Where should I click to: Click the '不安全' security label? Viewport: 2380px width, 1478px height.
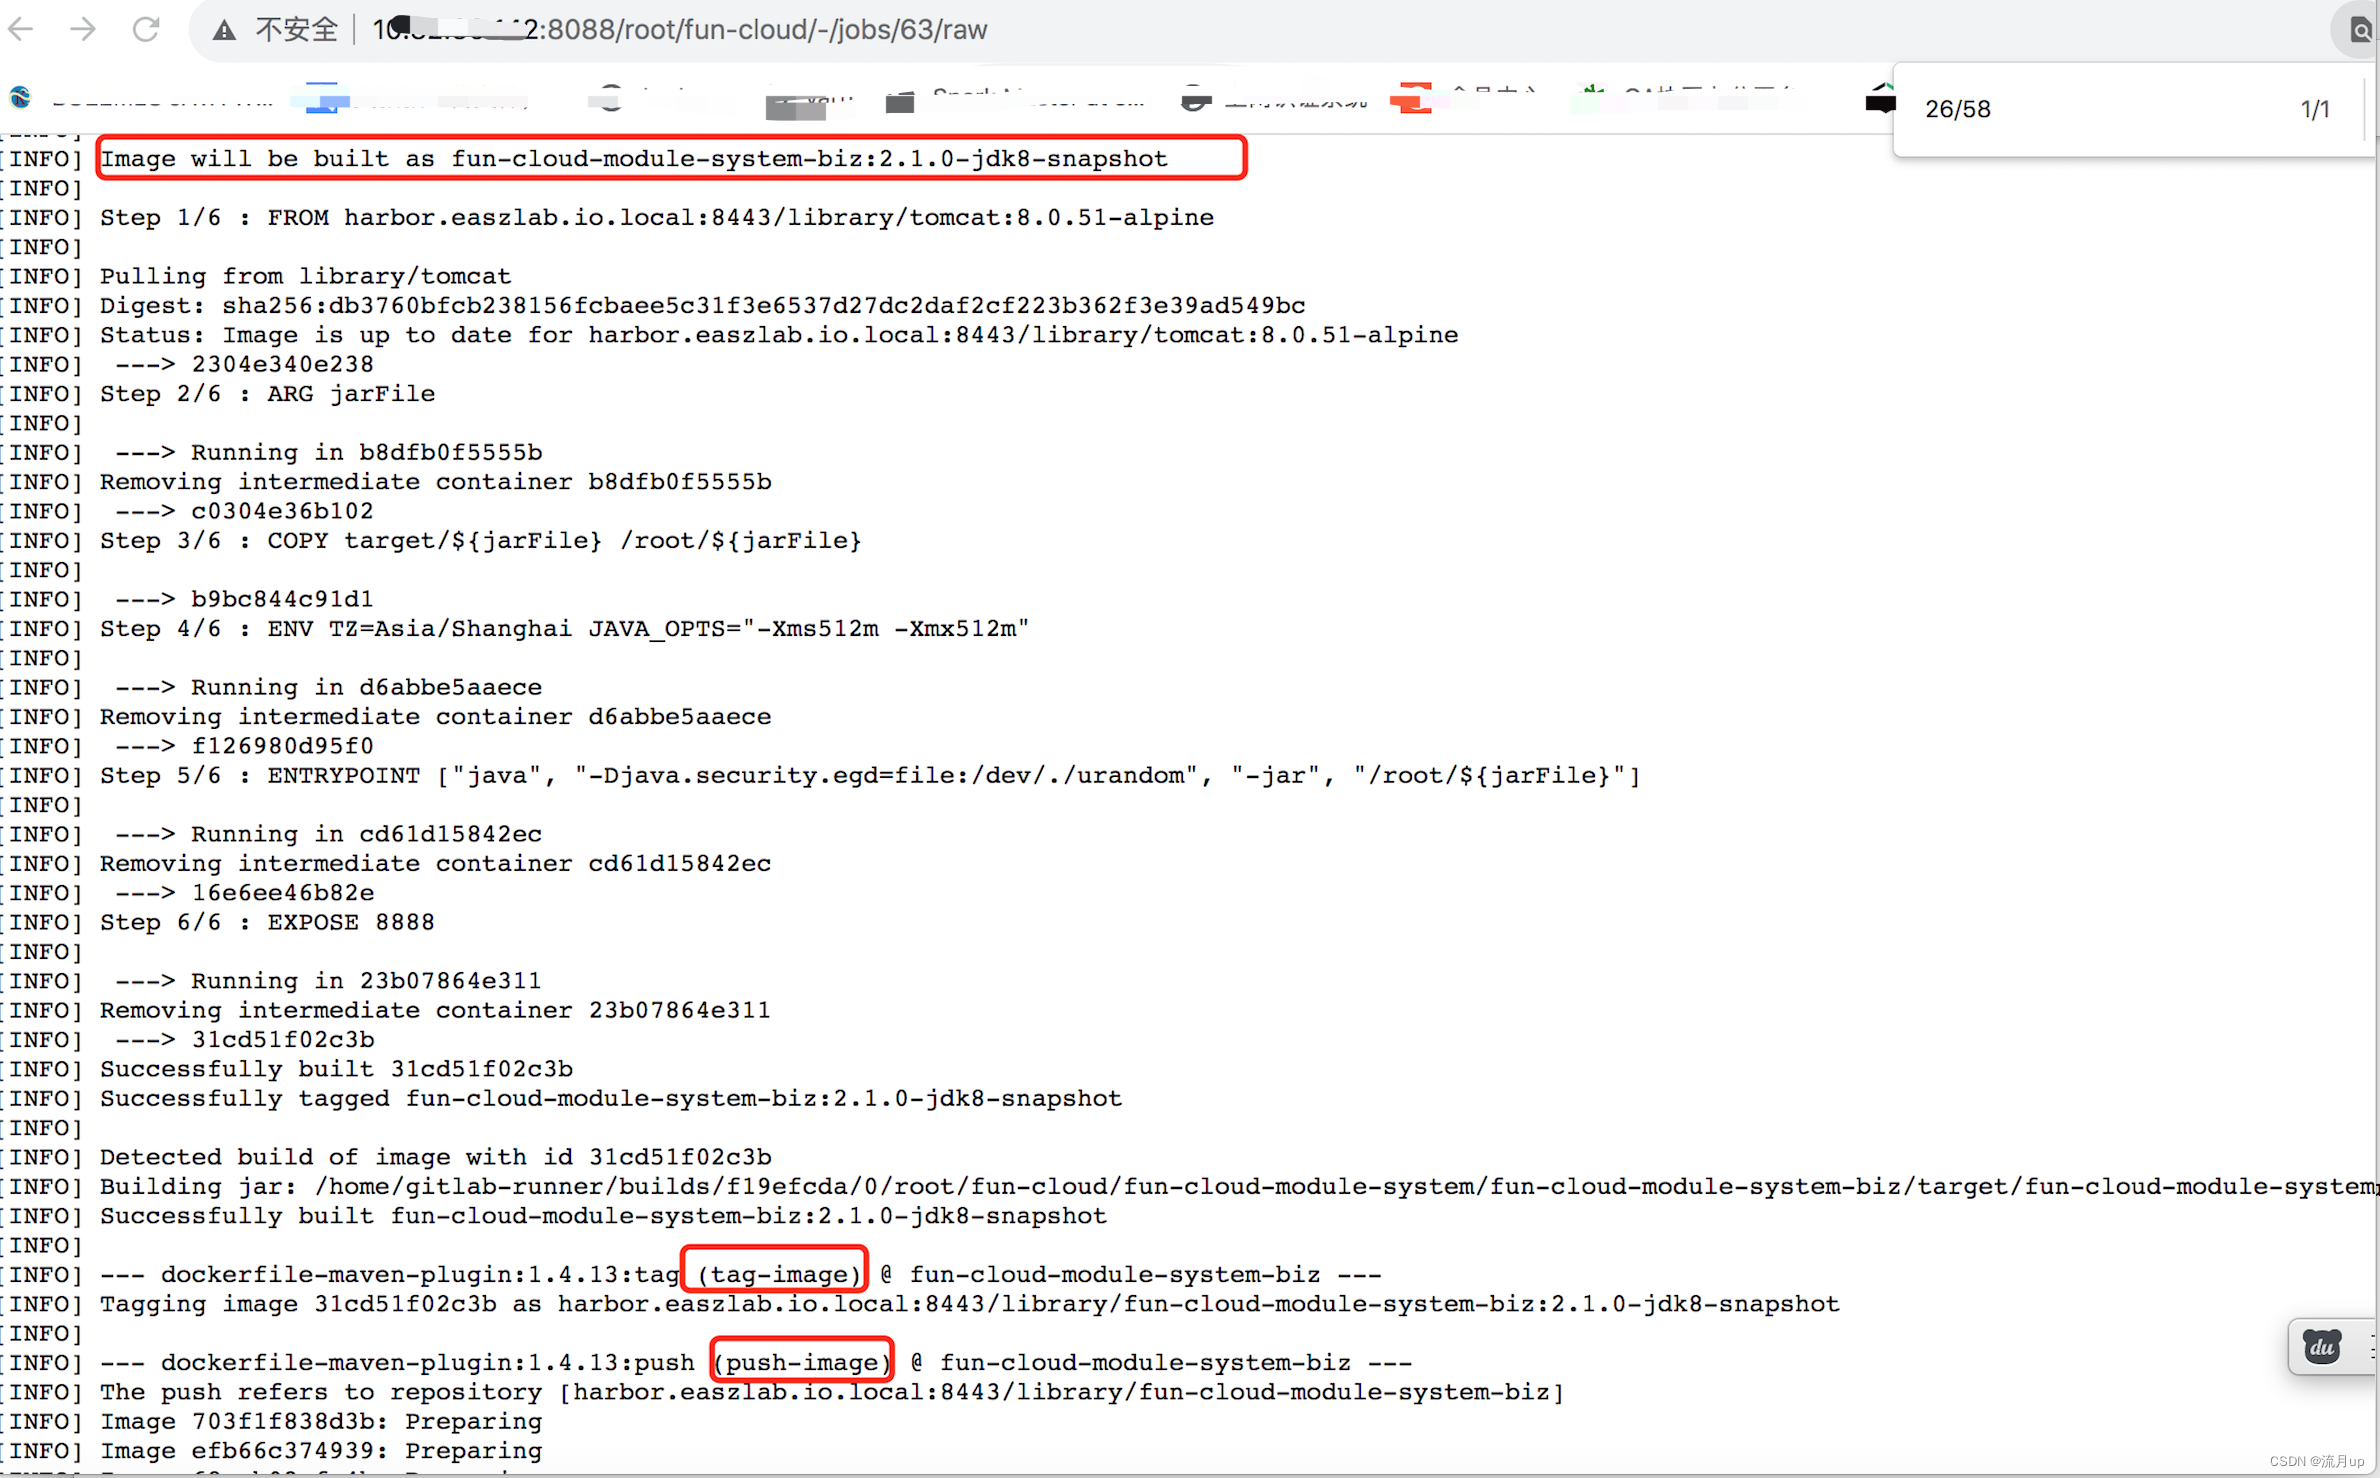(296, 30)
